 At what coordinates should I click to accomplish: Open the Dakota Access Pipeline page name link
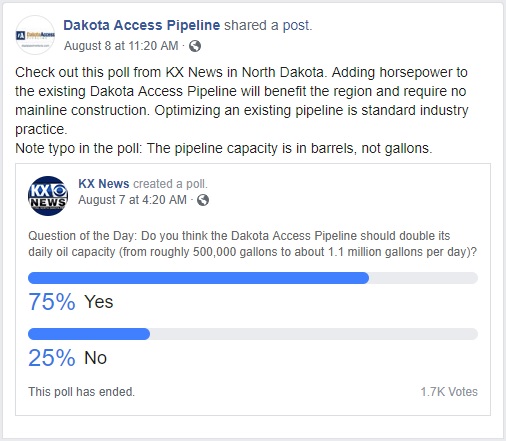142,25
